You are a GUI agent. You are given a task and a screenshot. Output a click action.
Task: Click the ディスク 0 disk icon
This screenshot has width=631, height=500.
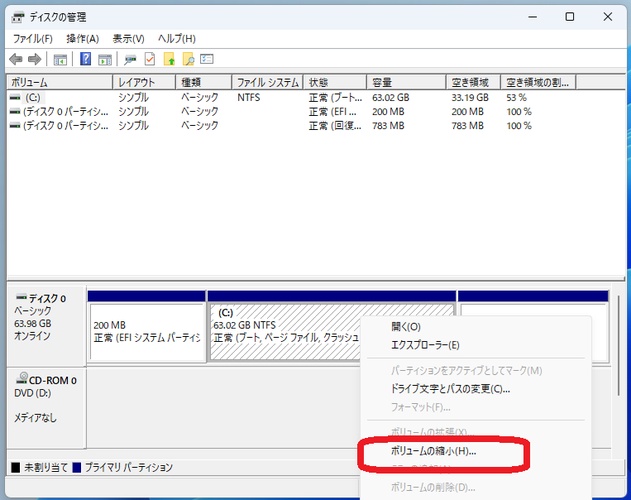pos(21,298)
